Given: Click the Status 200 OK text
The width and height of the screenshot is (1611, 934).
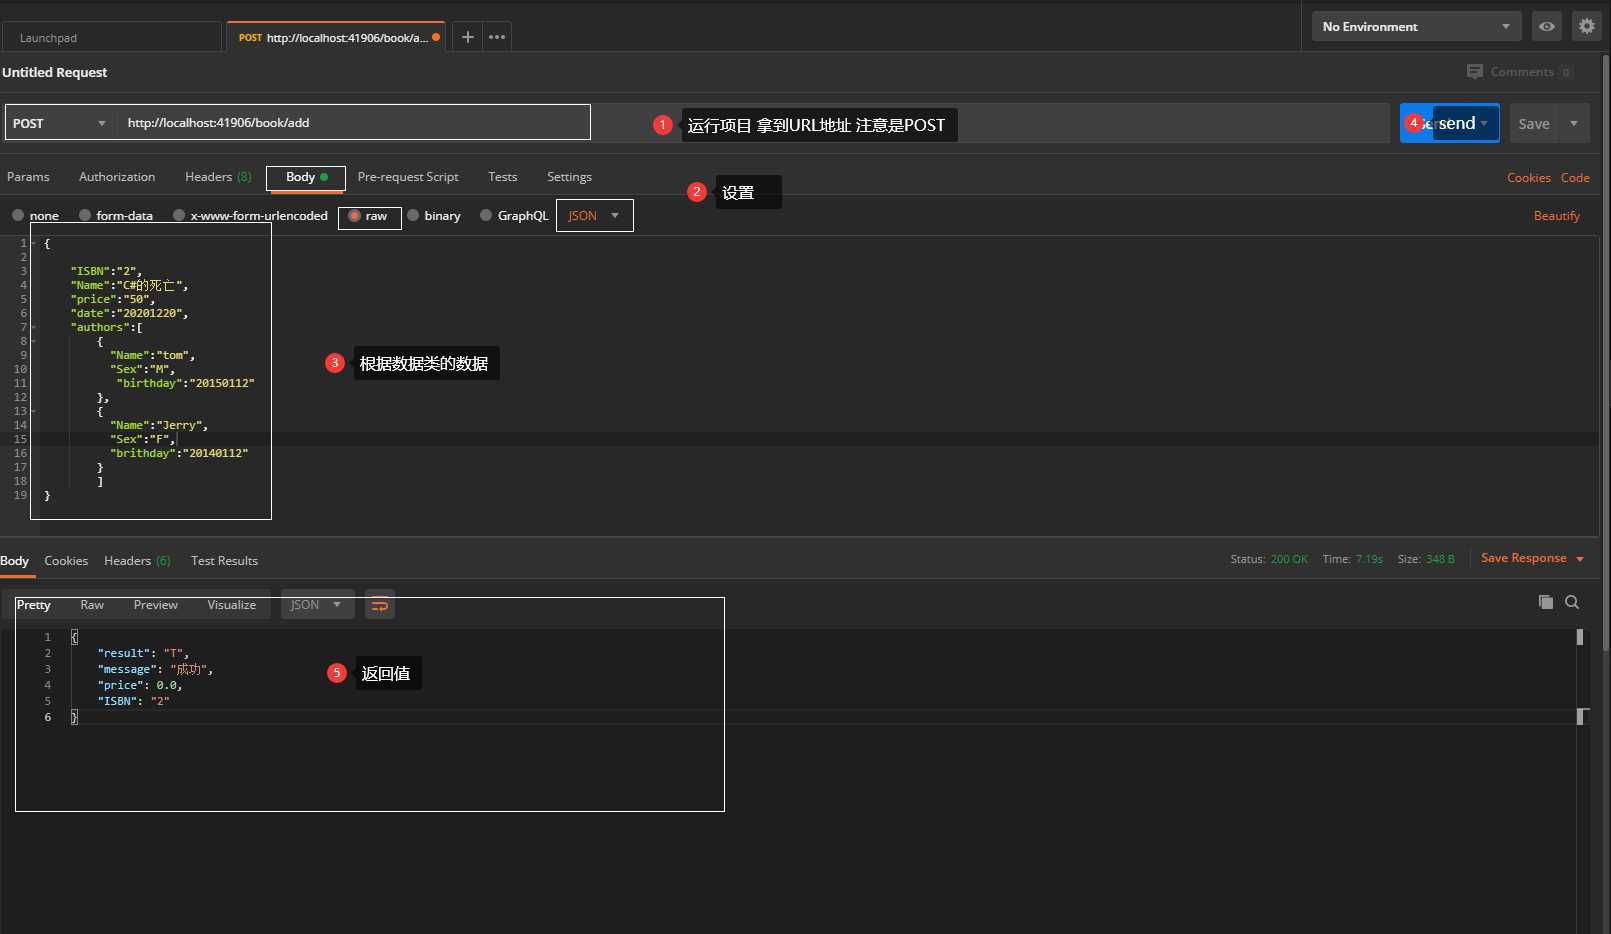Looking at the screenshot, I should (1269, 559).
